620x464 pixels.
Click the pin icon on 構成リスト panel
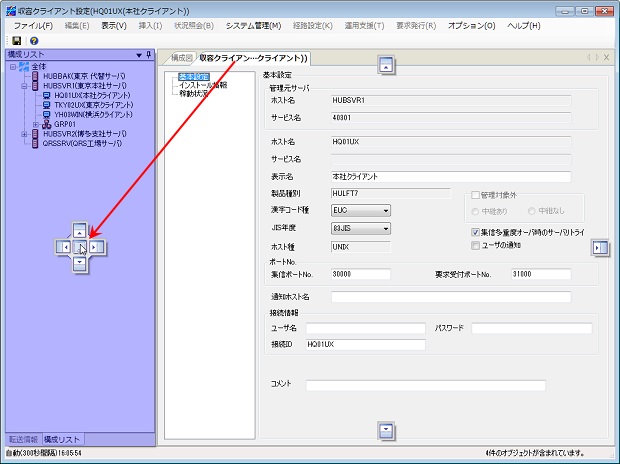pyautogui.click(x=149, y=55)
